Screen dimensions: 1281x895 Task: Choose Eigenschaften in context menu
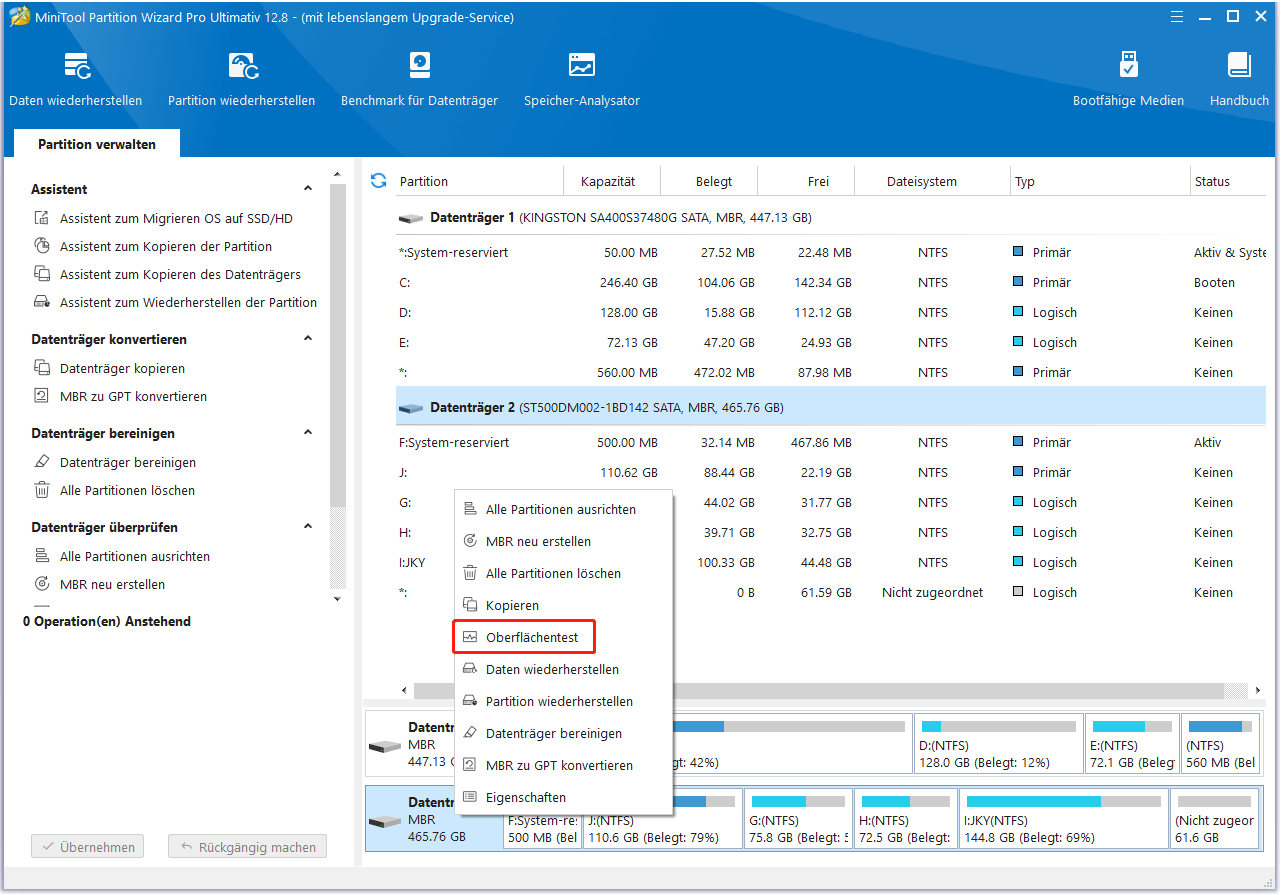tap(563, 797)
